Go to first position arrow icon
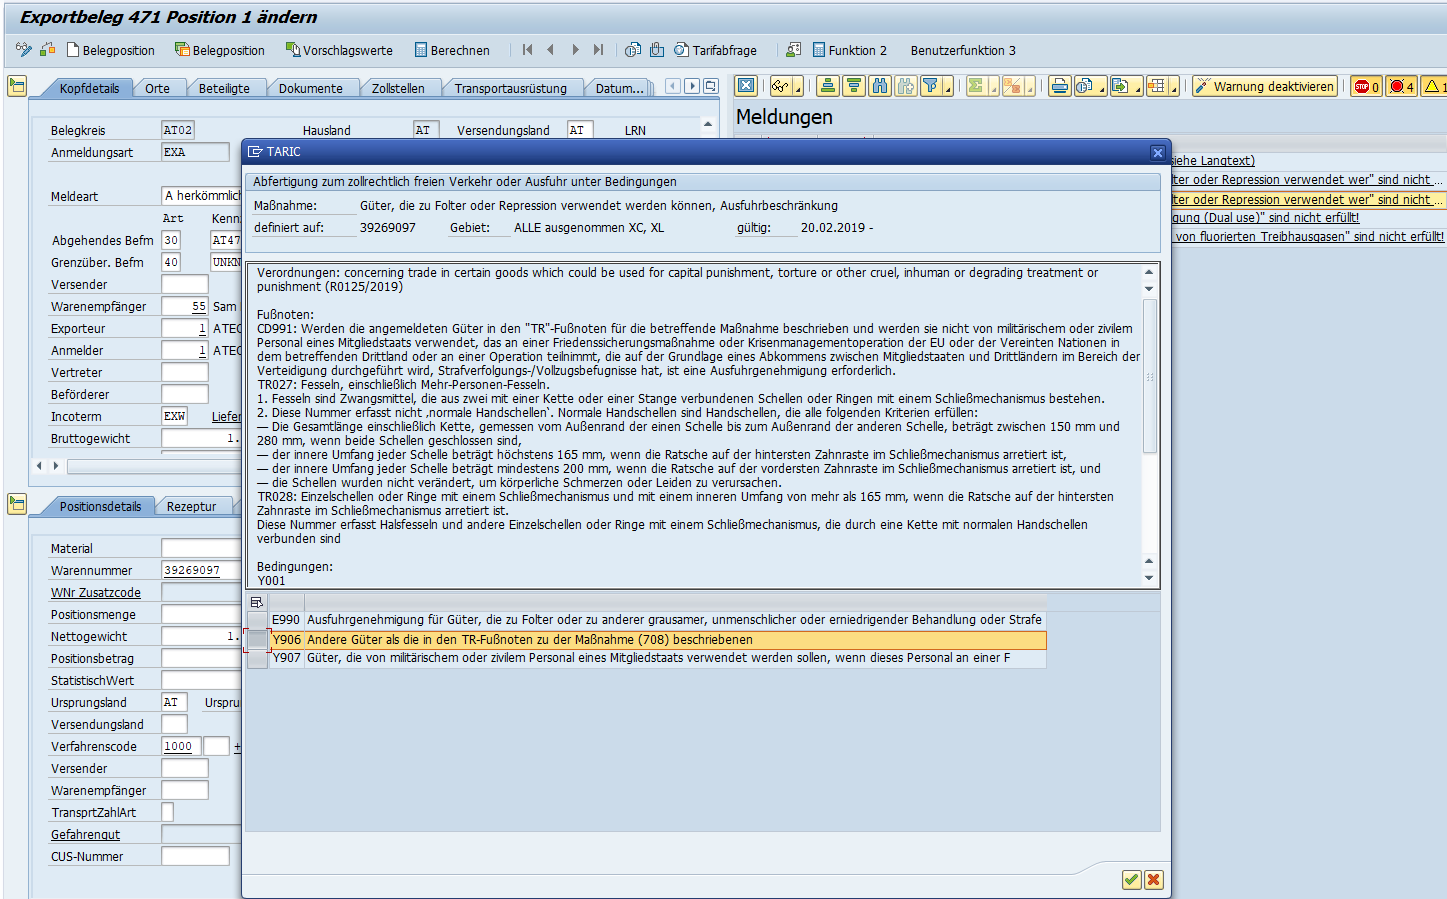Screen dimensions: 1447x899 (x=527, y=50)
